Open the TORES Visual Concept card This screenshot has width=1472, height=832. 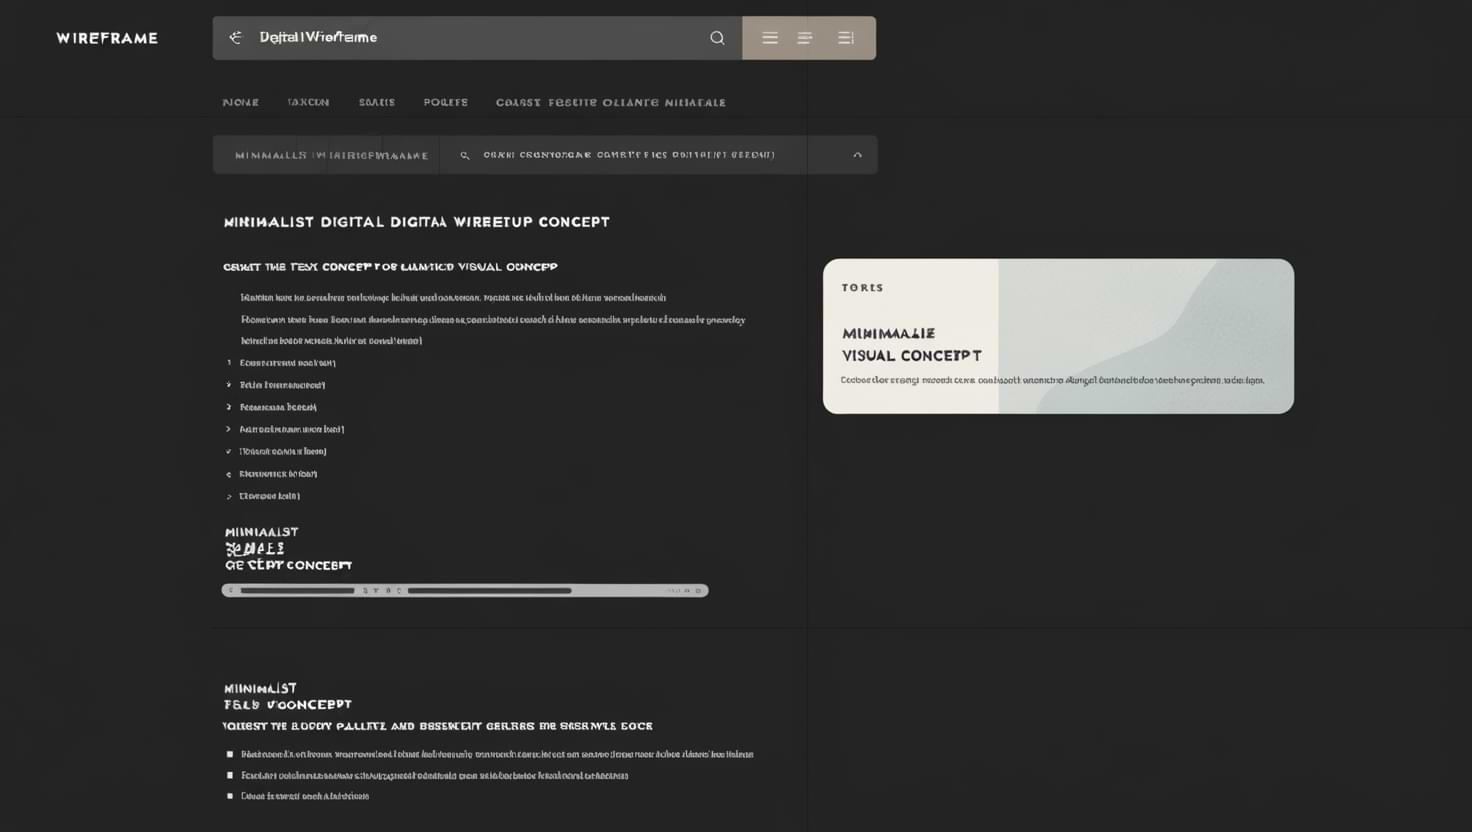[x=1058, y=336]
